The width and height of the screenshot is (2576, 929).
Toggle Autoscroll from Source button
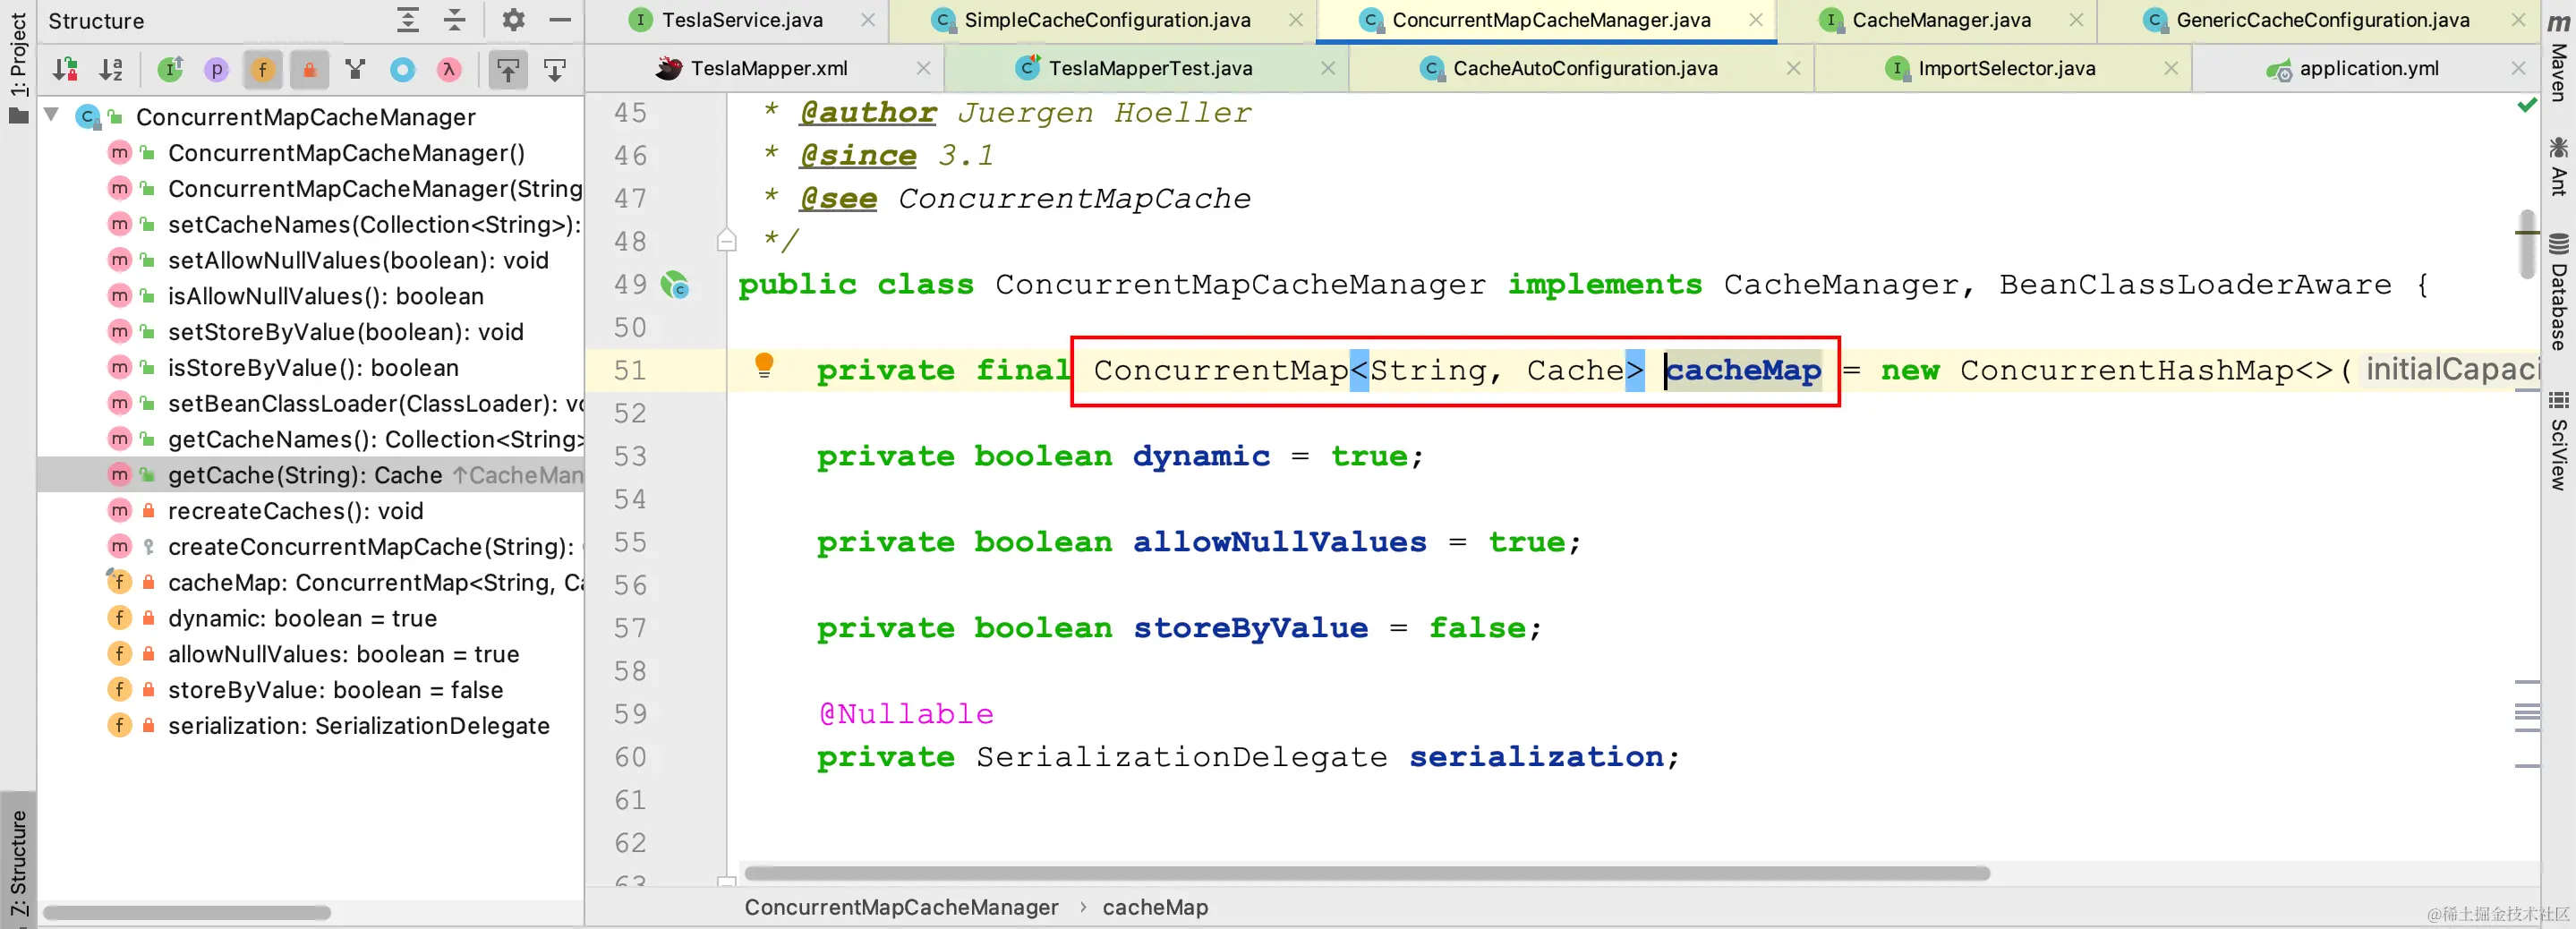point(555,69)
